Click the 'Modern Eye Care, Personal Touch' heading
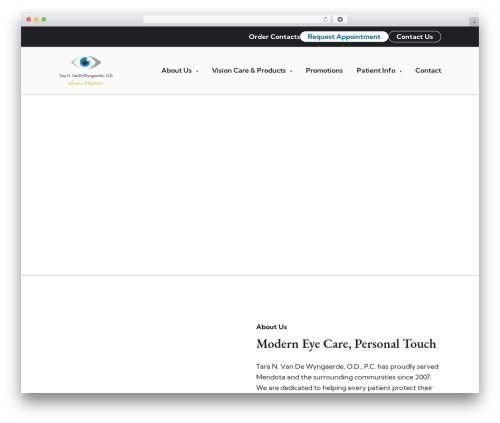500x423 pixels. pyautogui.click(x=346, y=344)
